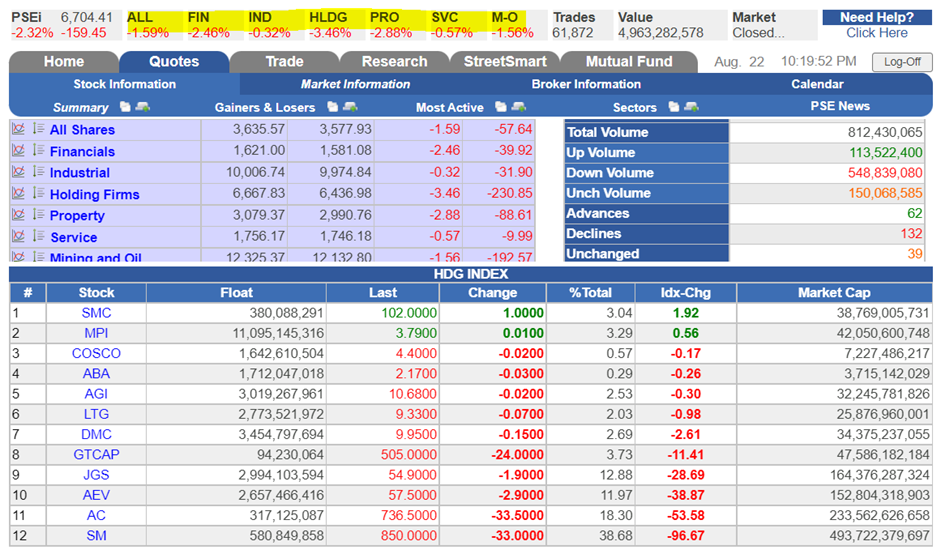Click the list icon beside Property
Screen dimensions: 941x554
[x=38, y=214]
